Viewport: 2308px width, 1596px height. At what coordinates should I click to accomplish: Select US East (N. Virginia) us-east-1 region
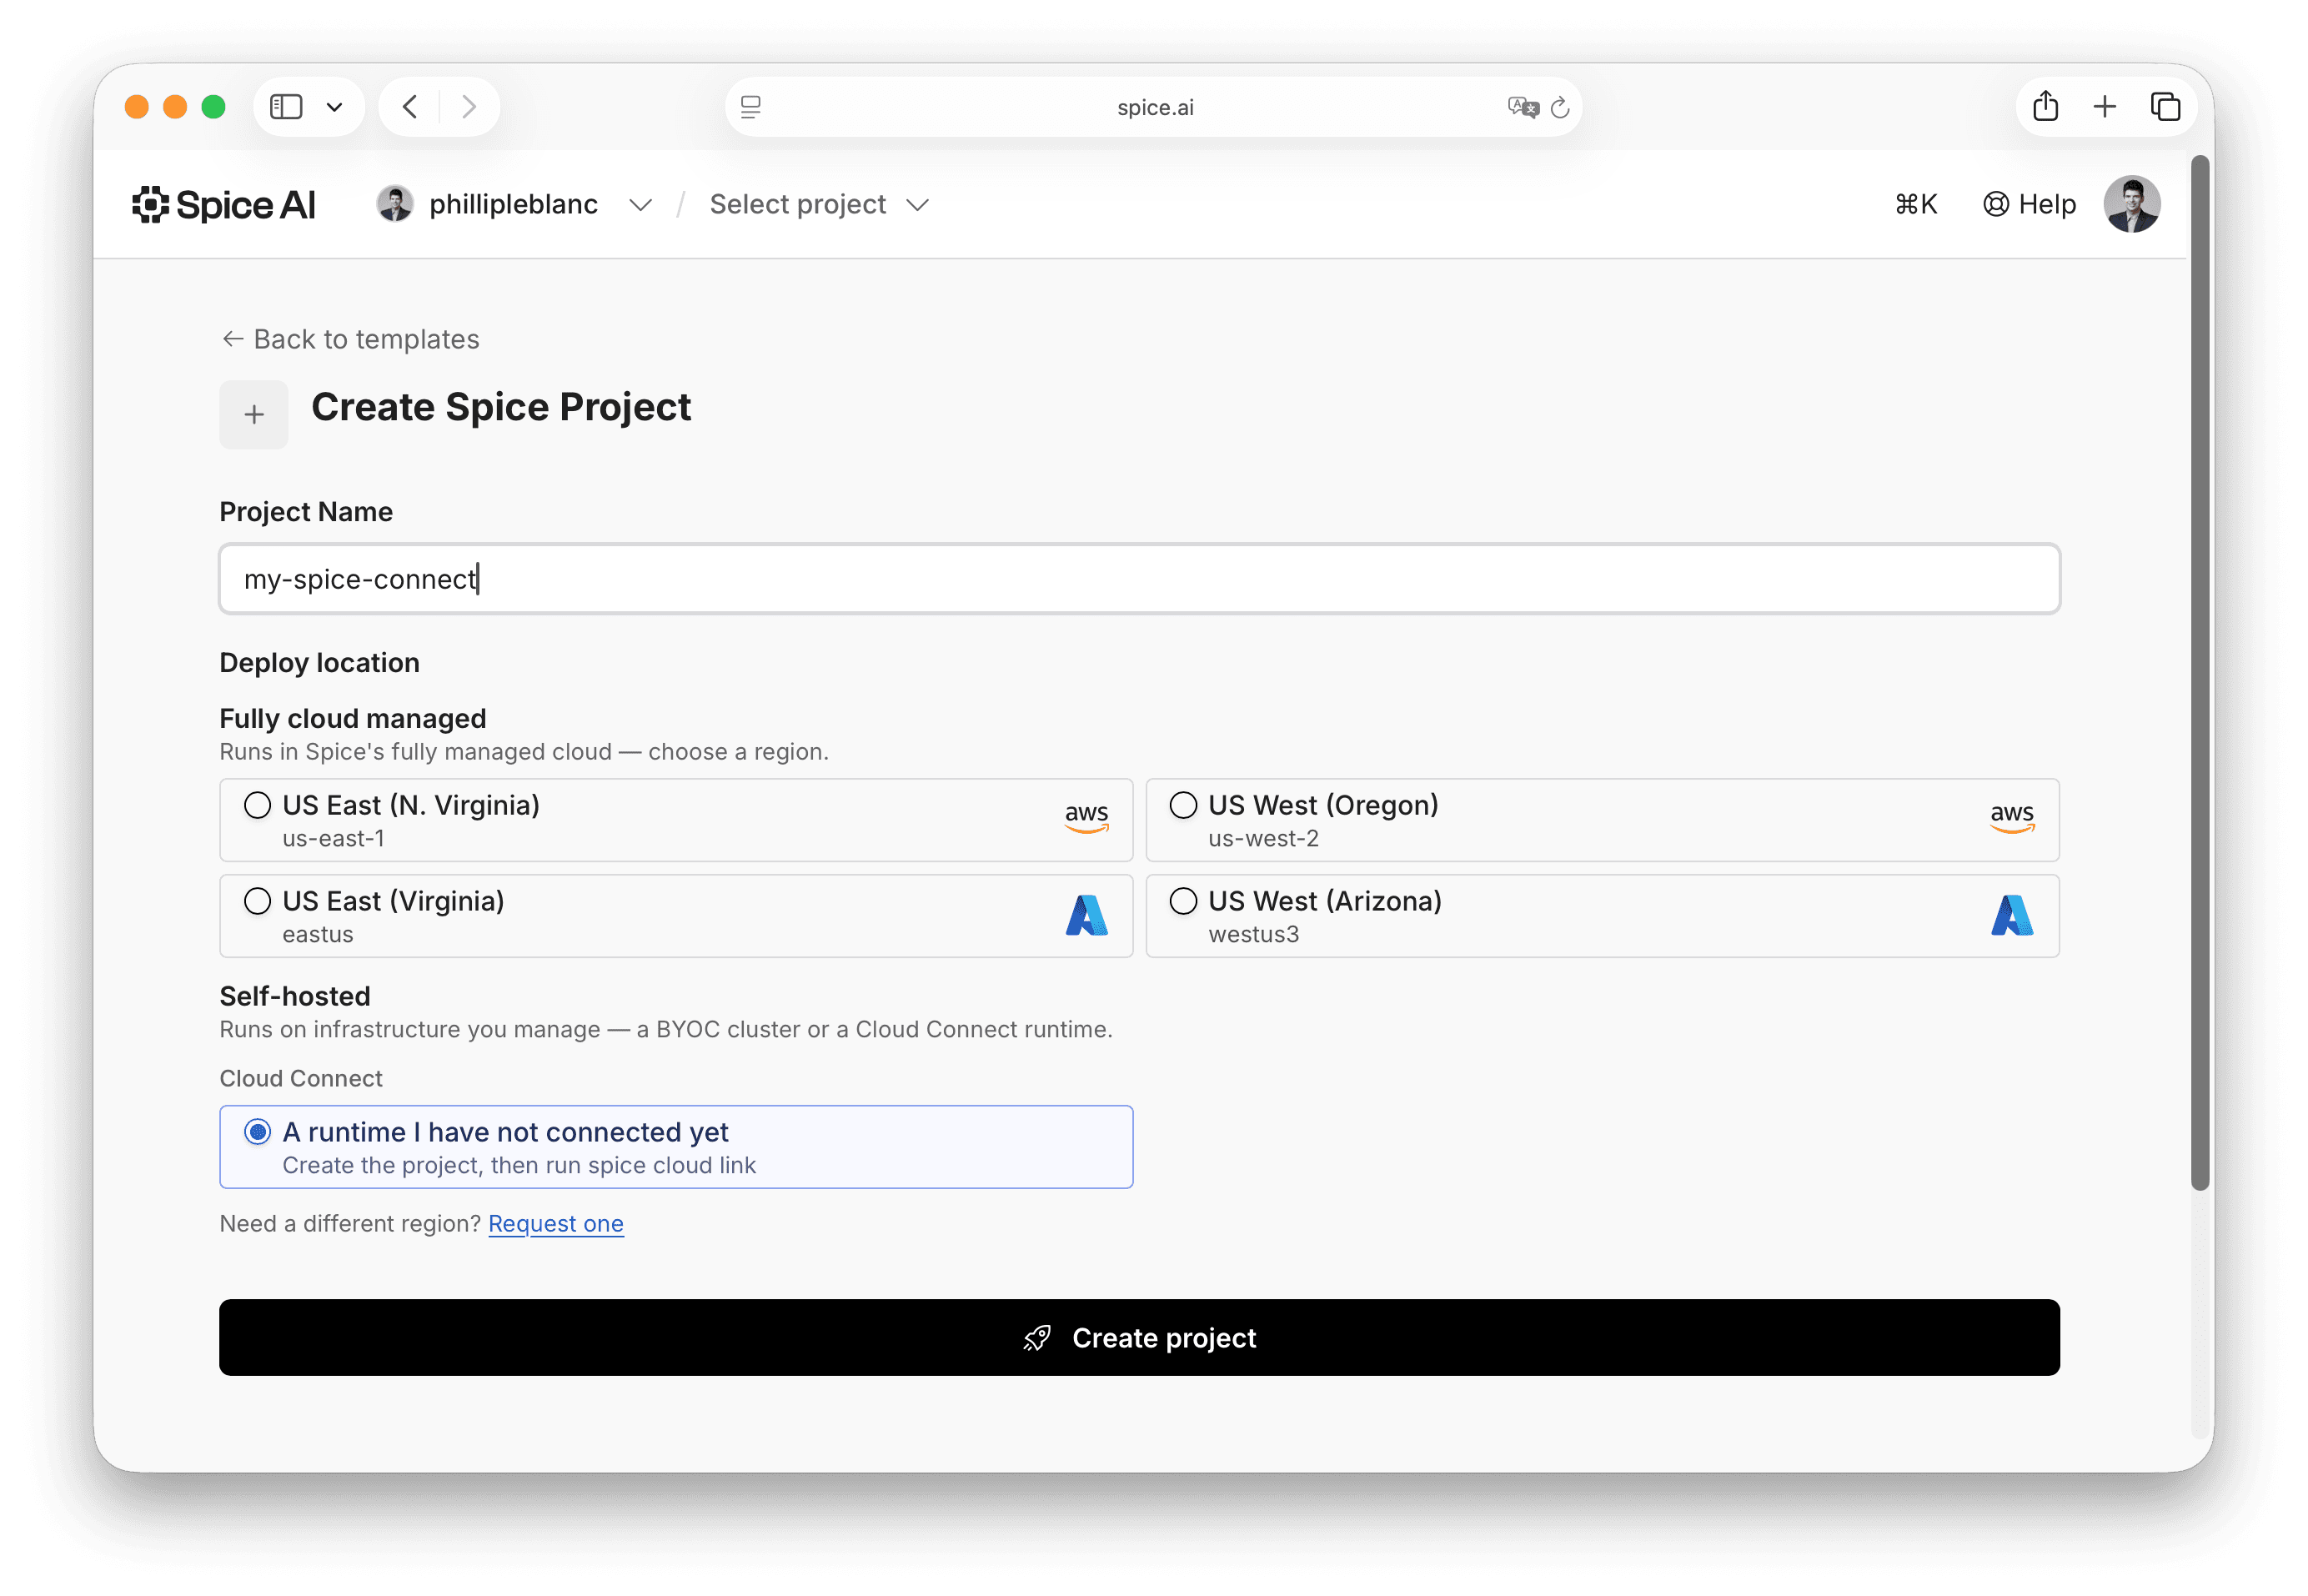pyautogui.click(x=676, y=820)
